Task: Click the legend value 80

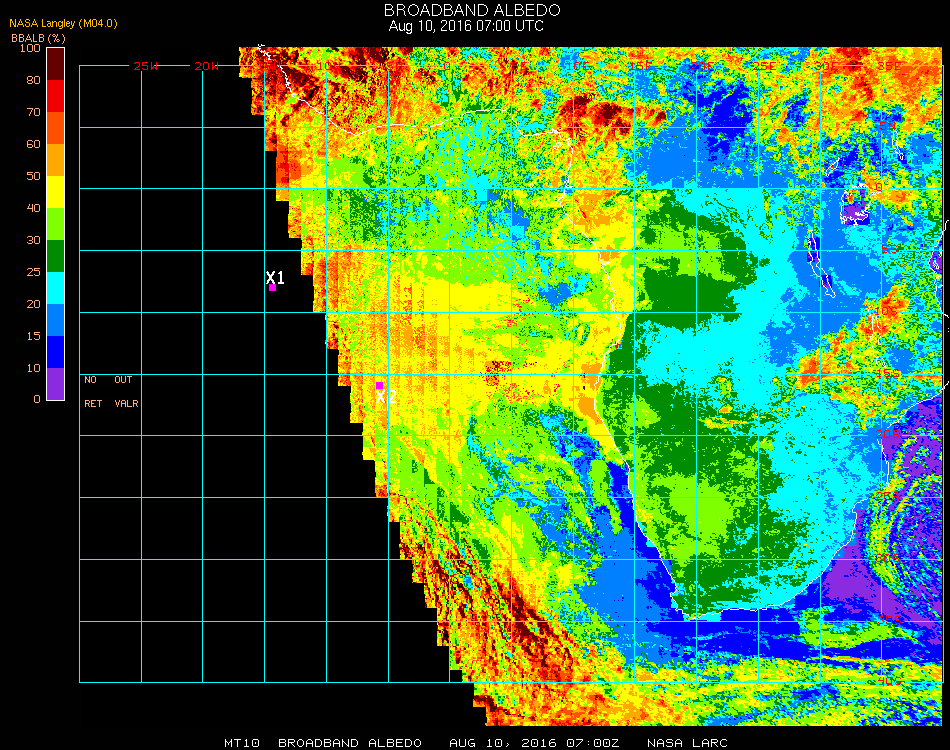Action: 33,80
